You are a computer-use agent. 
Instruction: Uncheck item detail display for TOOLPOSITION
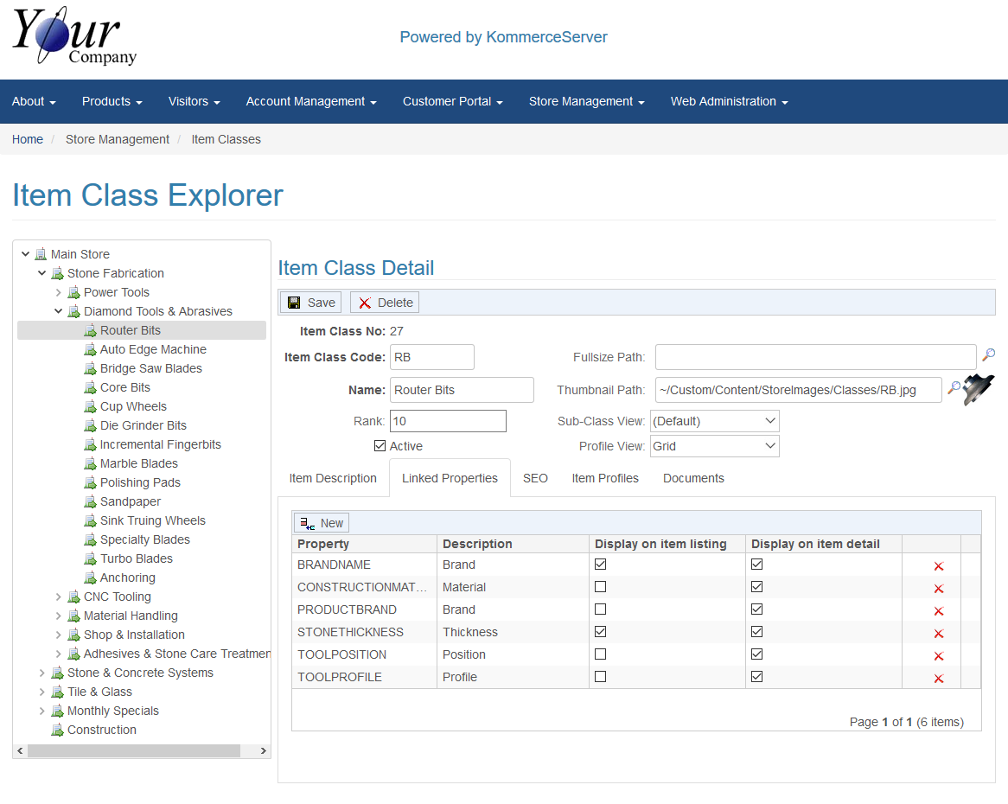pos(757,654)
